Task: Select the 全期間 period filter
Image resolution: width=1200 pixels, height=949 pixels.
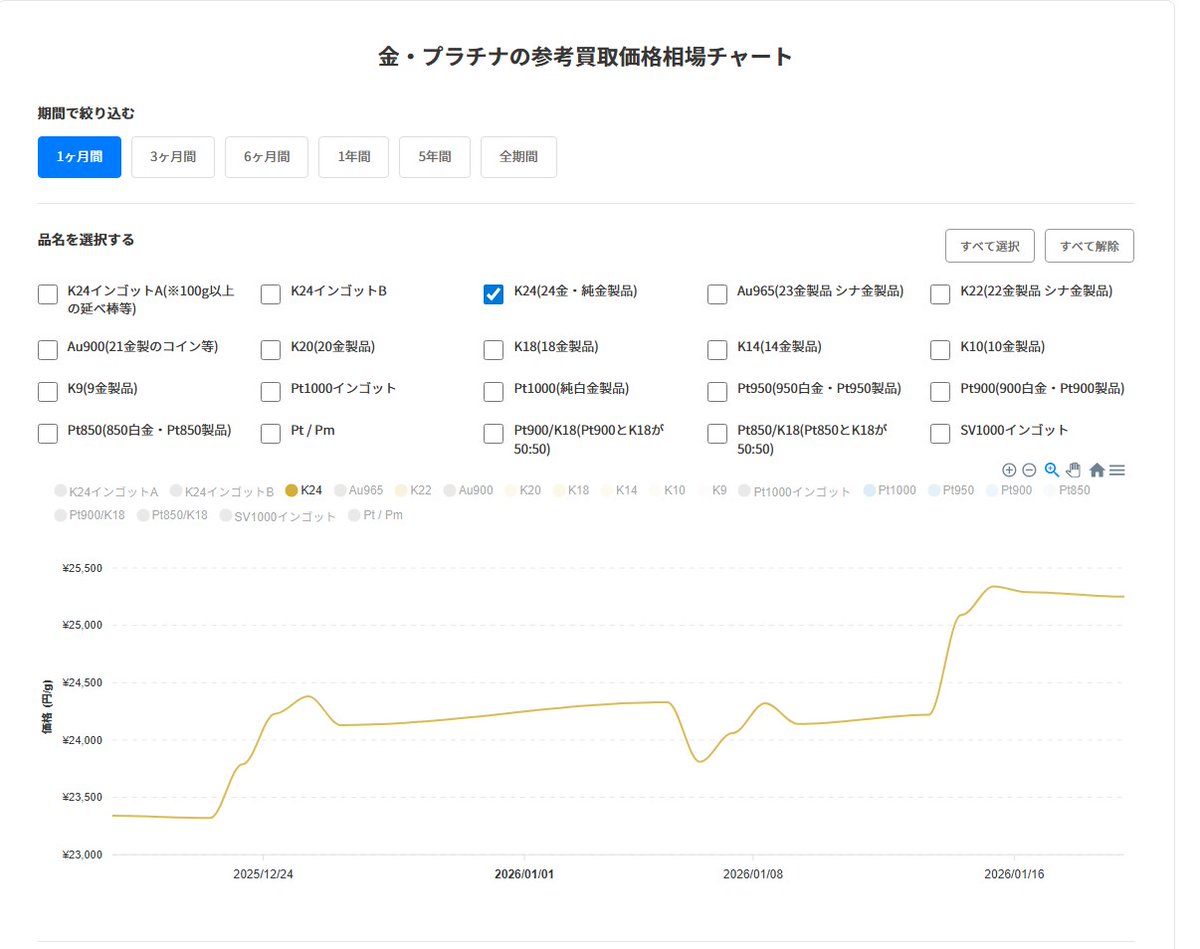Action: pyautogui.click(x=518, y=156)
